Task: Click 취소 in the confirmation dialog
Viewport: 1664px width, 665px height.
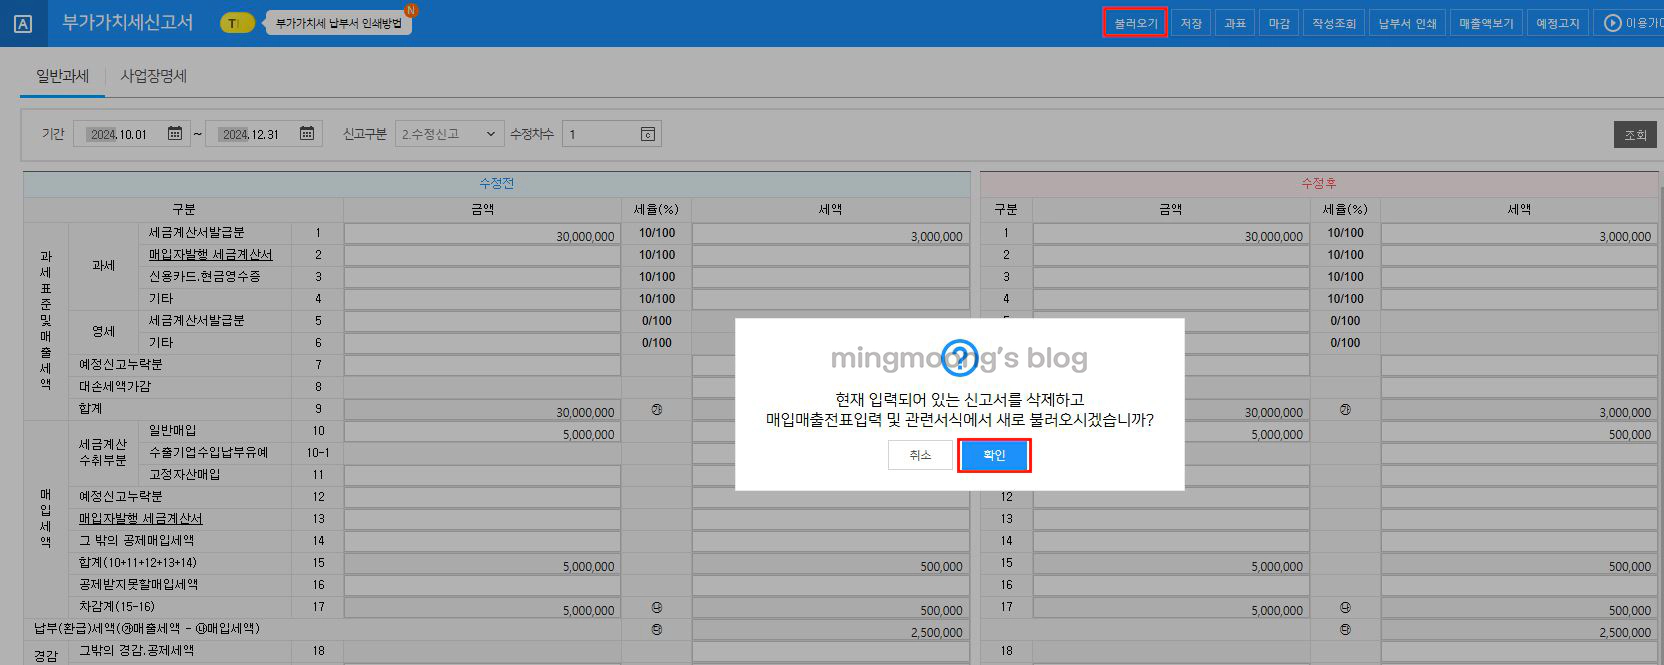Action: (x=920, y=455)
